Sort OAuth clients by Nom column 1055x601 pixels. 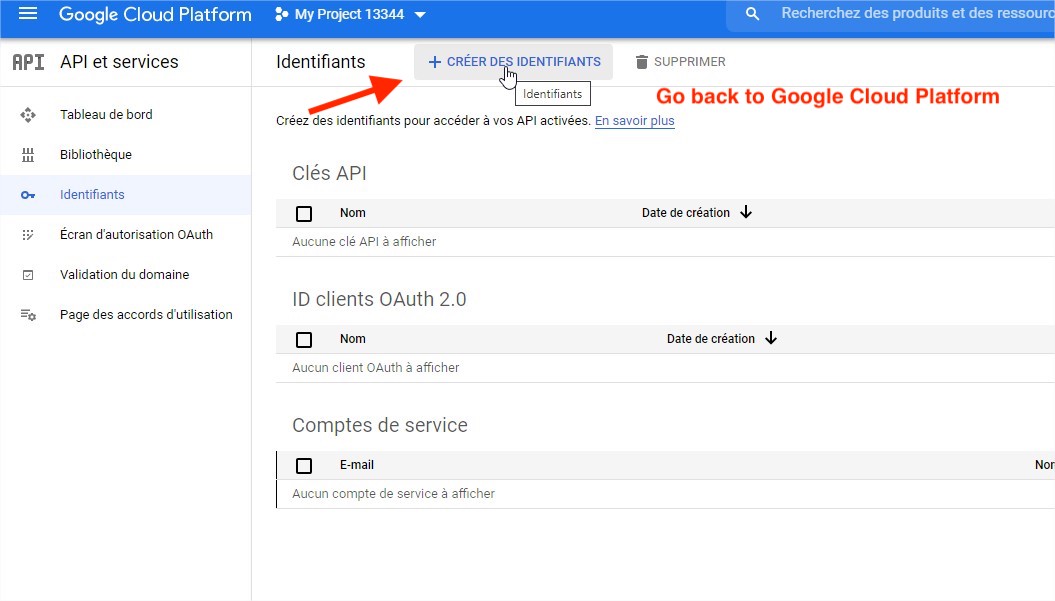(x=353, y=339)
